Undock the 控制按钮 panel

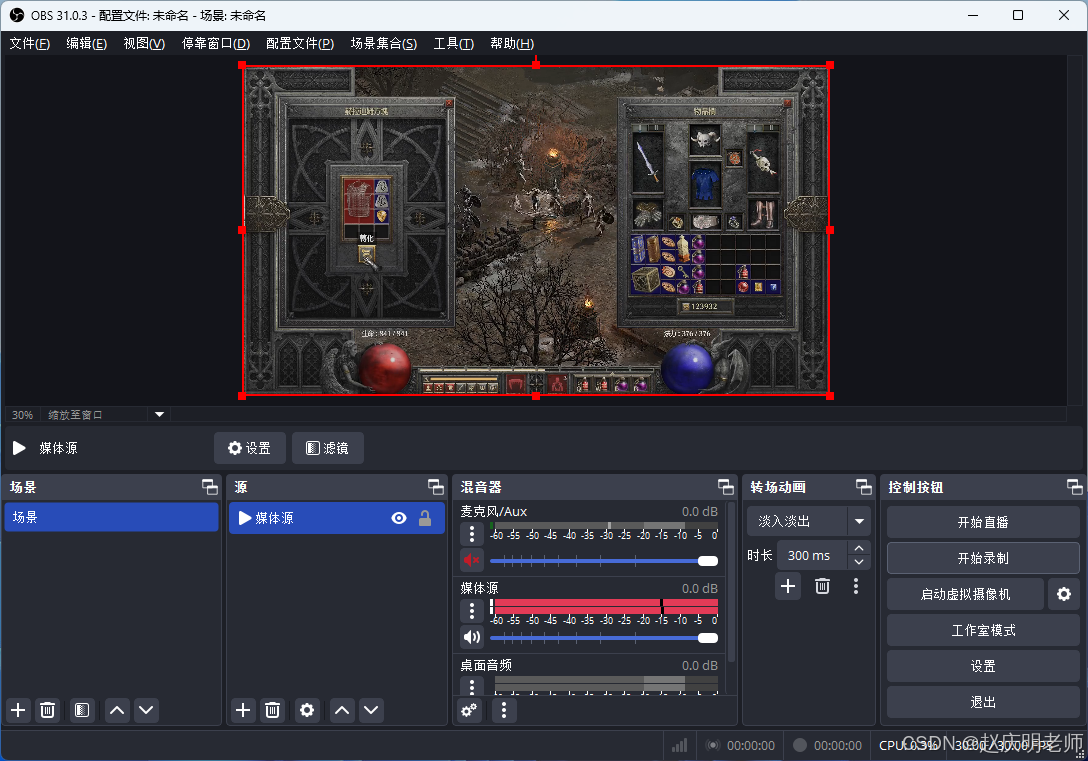(x=1075, y=487)
